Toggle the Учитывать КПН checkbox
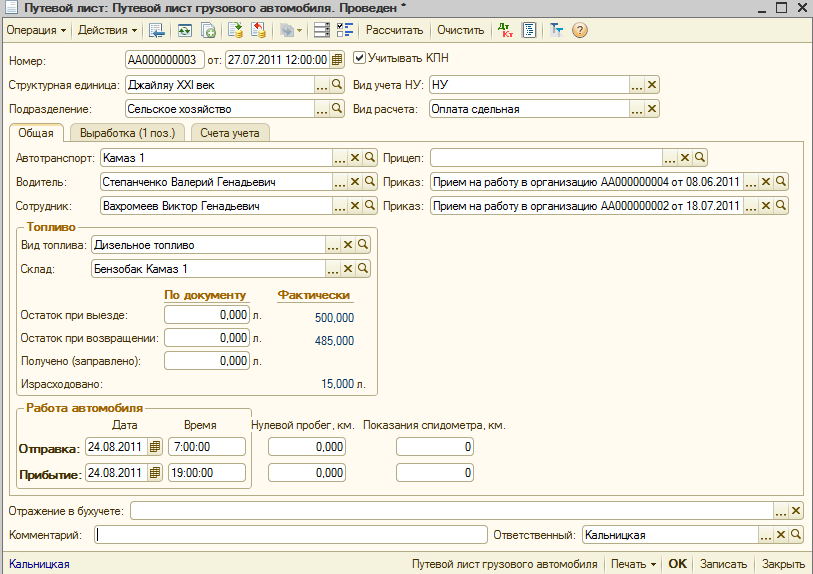The height and width of the screenshot is (574, 813). point(360,58)
